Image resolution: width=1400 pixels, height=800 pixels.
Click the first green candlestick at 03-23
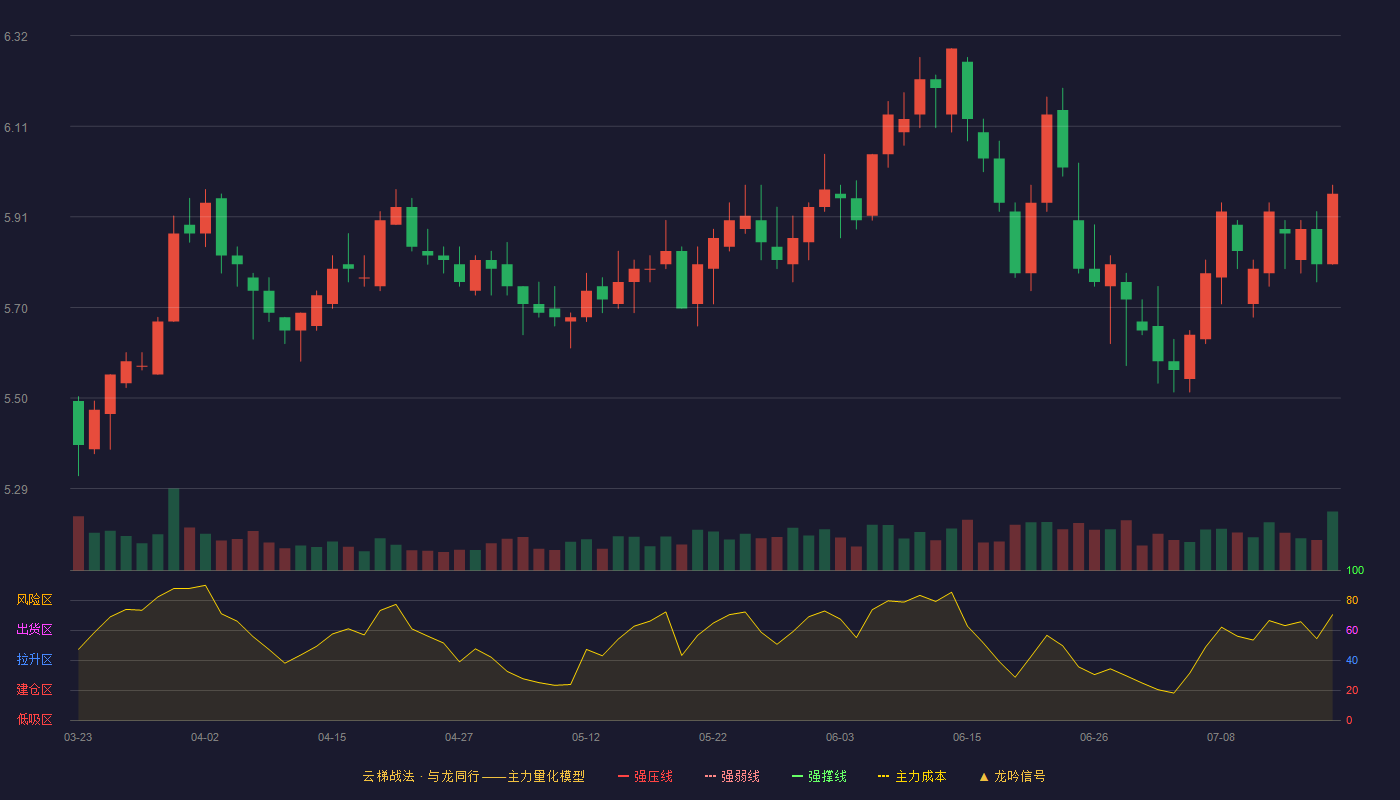[78, 423]
